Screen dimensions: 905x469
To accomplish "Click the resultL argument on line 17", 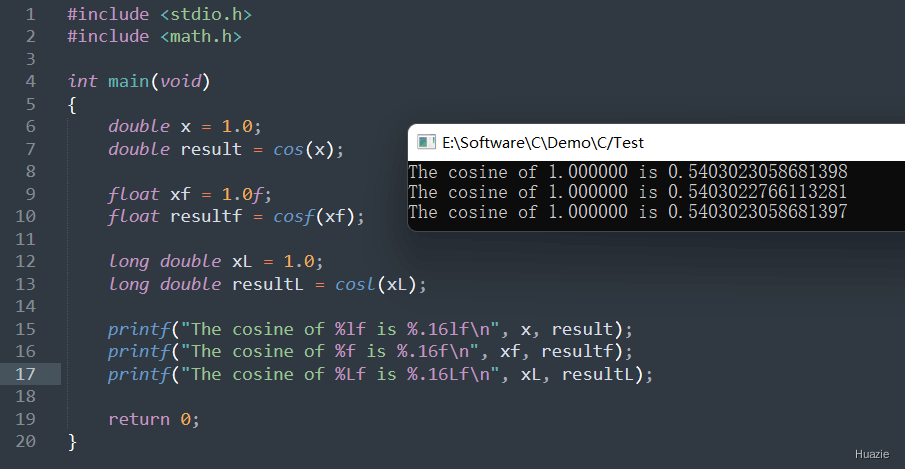I will point(598,374).
